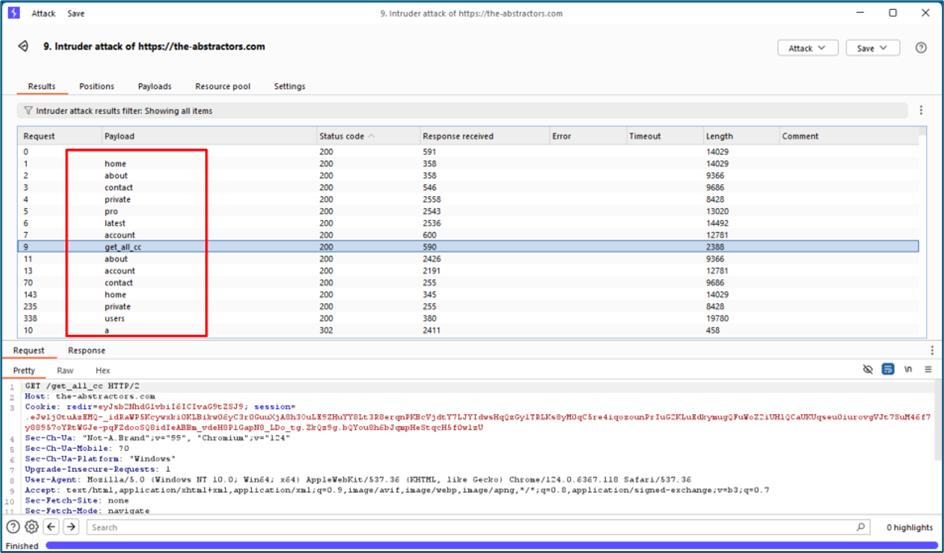This screenshot has width=944, height=553.
Task: Select request 70 contact row
Action: click(468, 283)
